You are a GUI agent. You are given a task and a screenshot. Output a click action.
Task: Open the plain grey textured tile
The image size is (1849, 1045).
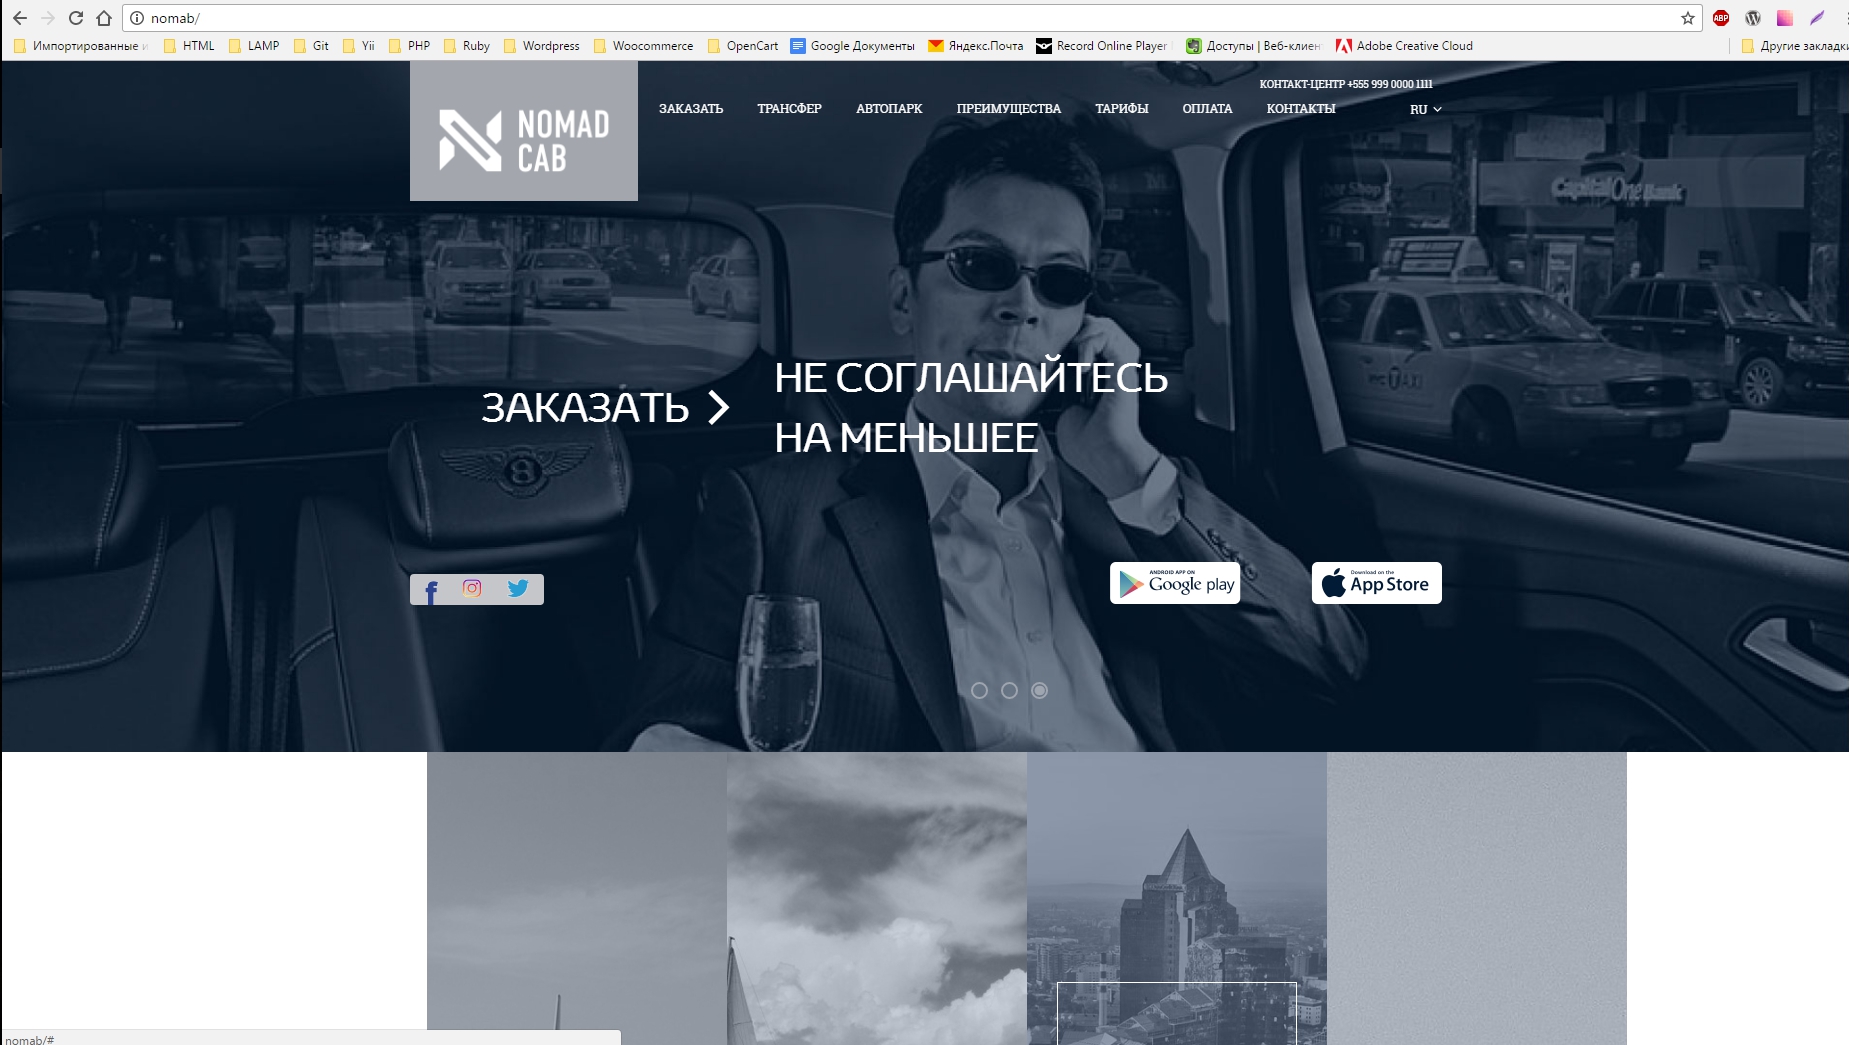tap(1477, 898)
